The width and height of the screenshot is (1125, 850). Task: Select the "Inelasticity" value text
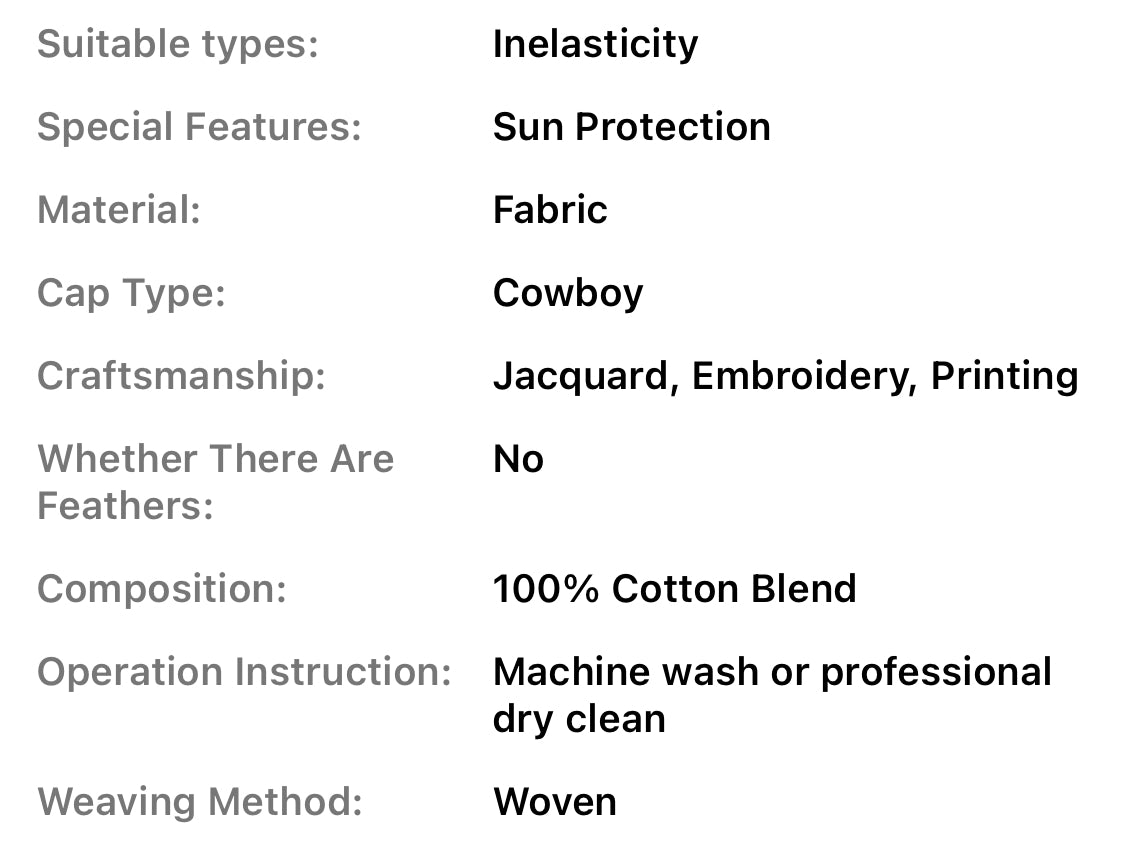tap(595, 44)
